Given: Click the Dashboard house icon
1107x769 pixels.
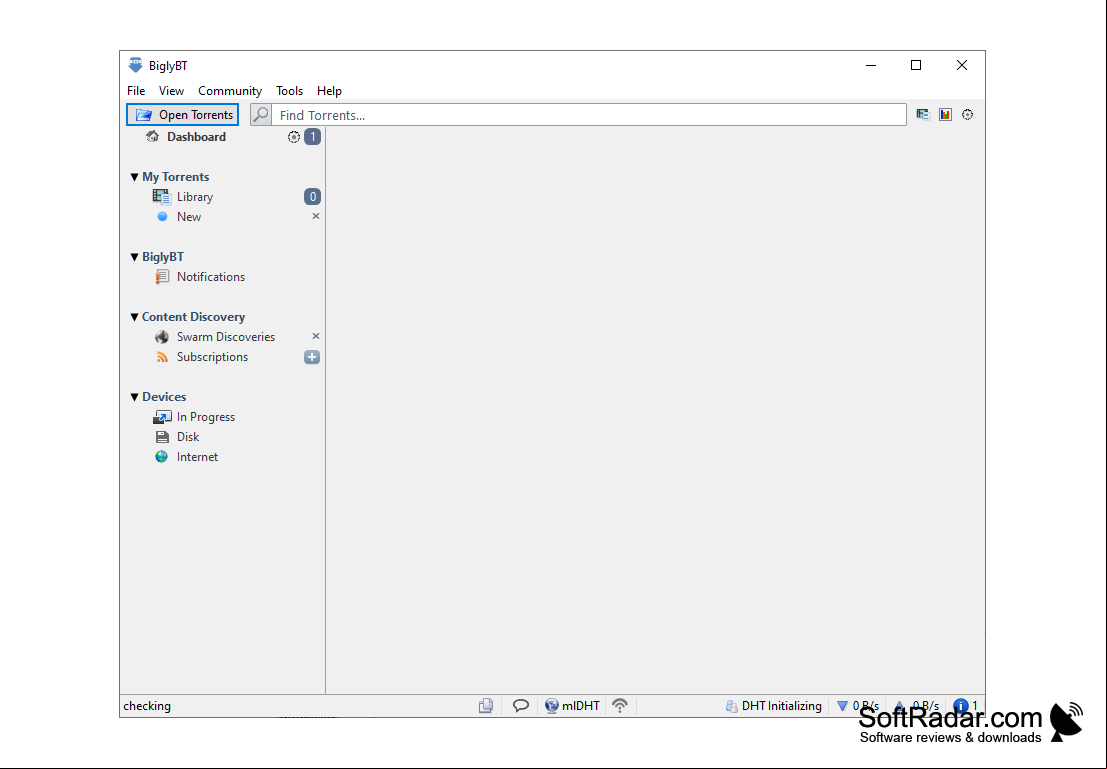Looking at the screenshot, I should (x=152, y=136).
